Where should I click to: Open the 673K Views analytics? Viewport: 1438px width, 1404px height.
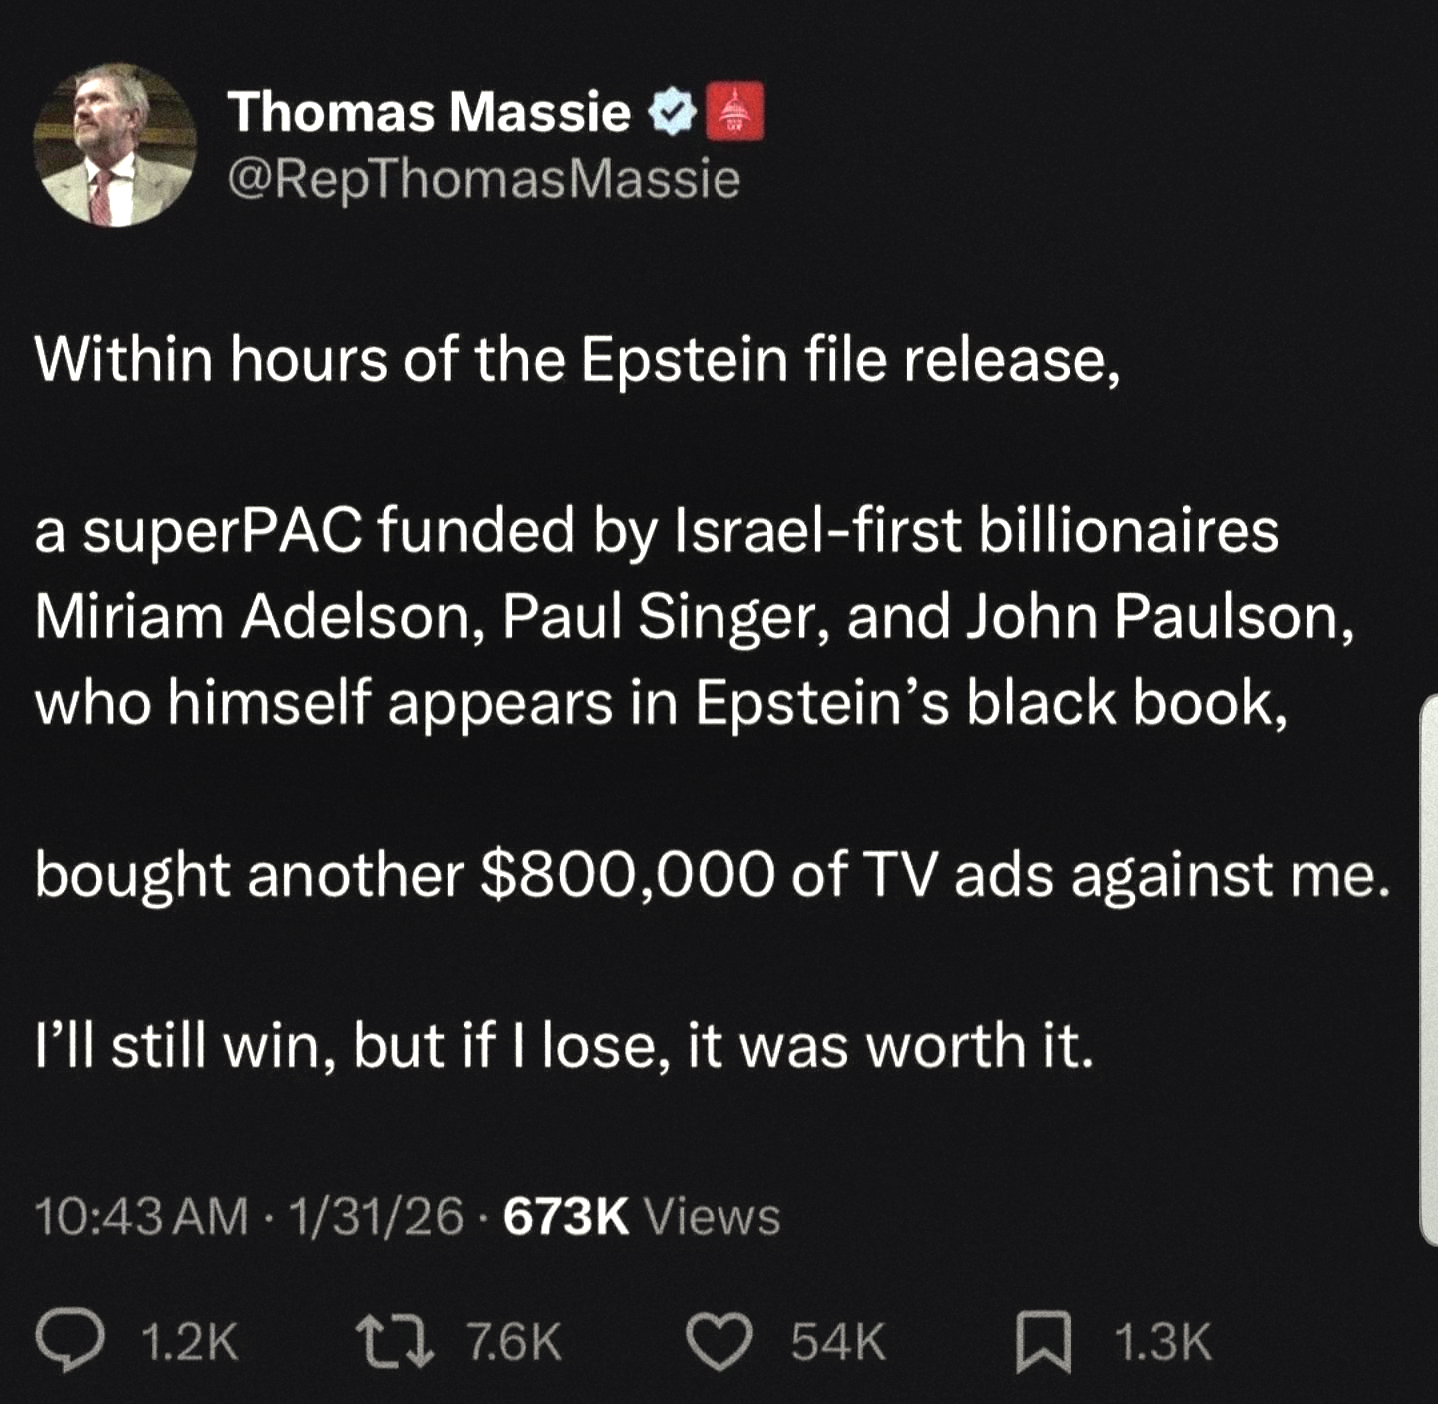(641, 1216)
